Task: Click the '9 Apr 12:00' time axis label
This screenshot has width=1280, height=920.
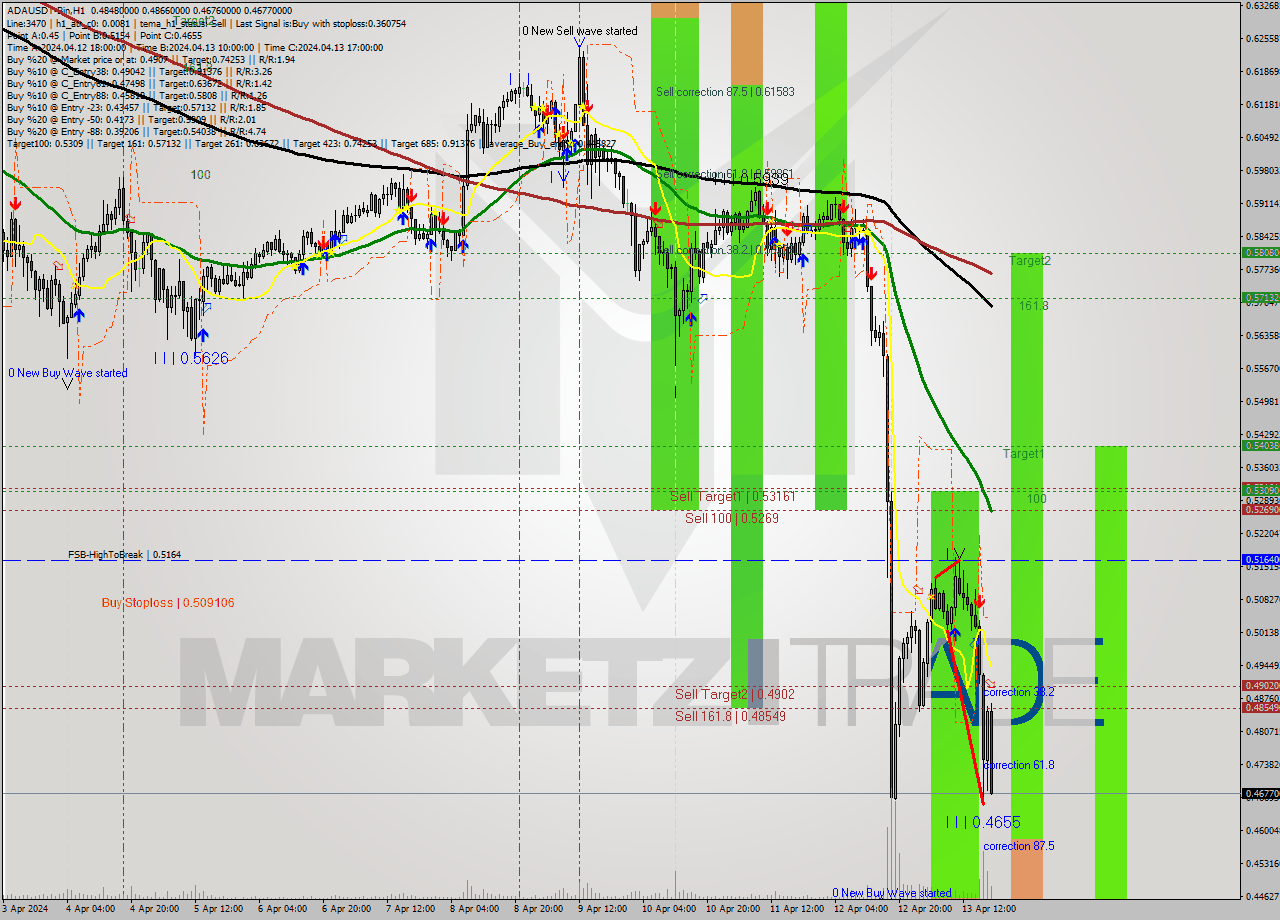Action: pyautogui.click(x=603, y=909)
